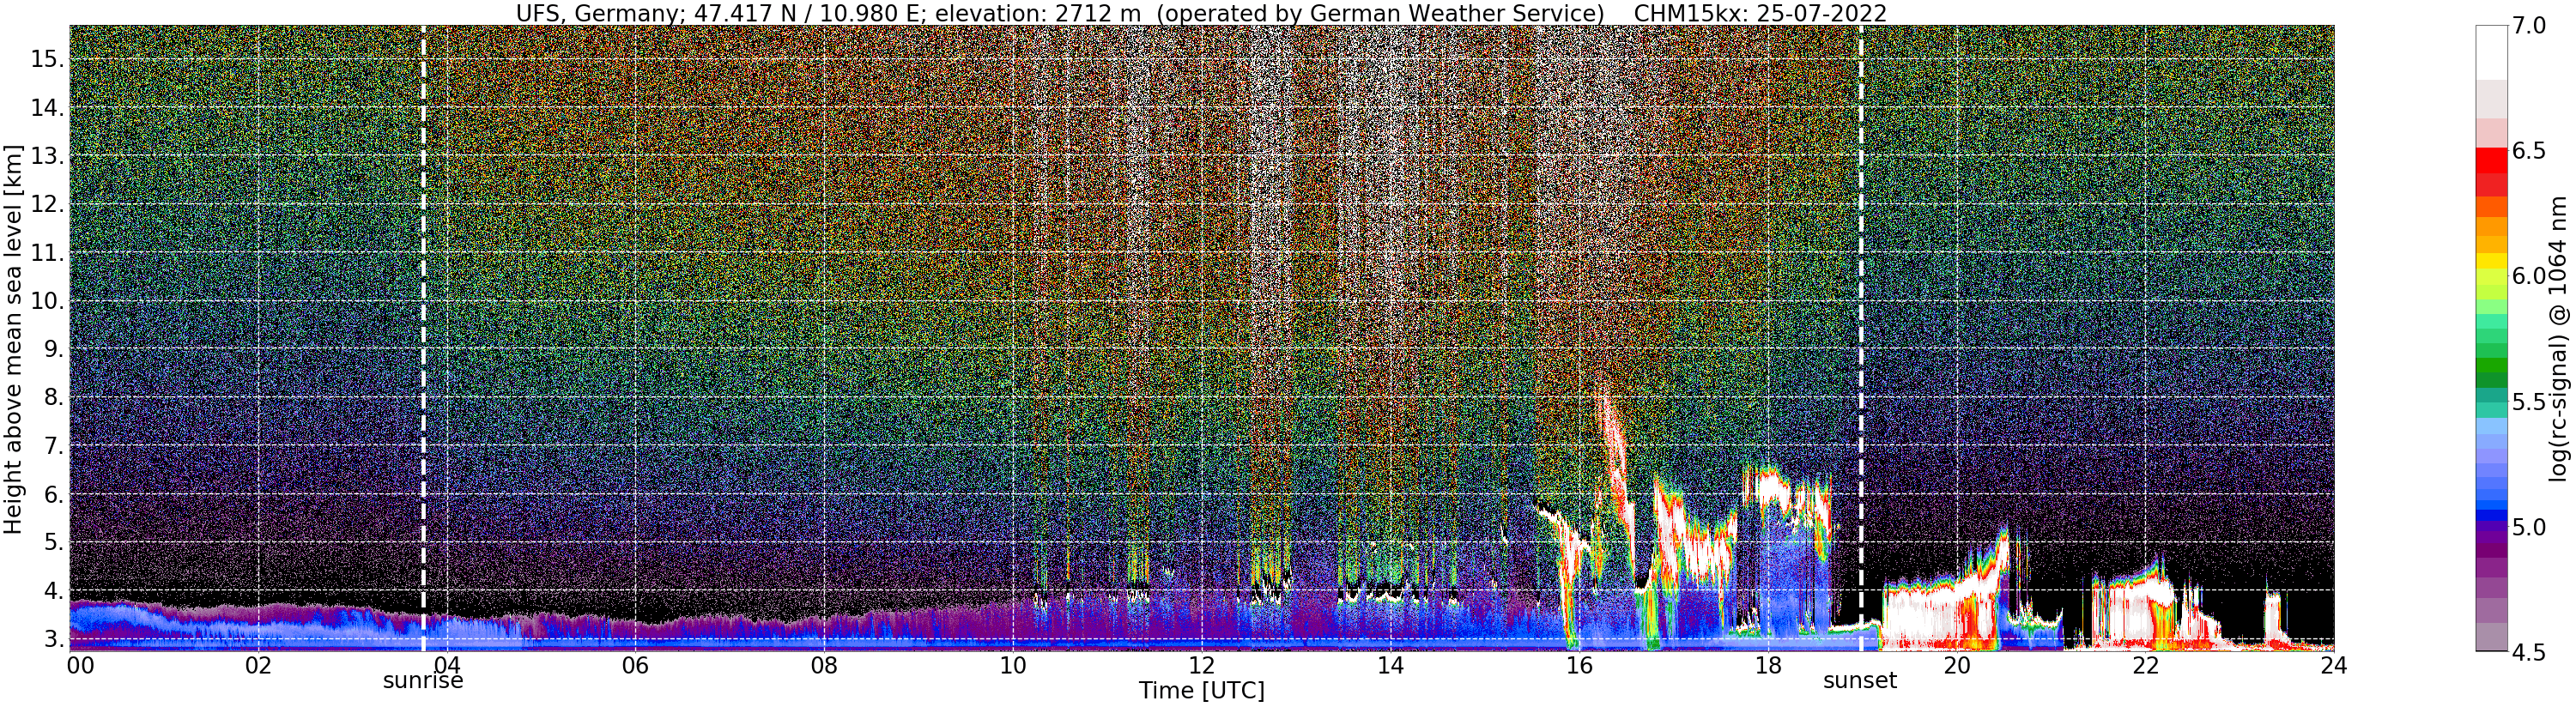Click the dark green colorbar segment above 5.5
The image size is (2576, 707).
[2491, 380]
